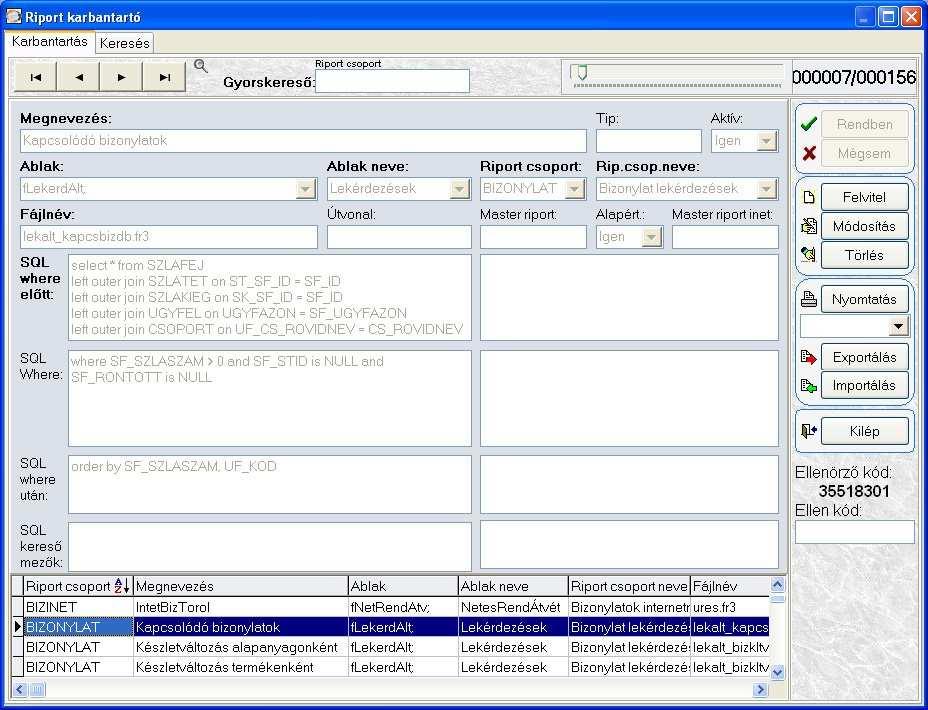The height and width of the screenshot is (710, 928).
Task: Open the Keresés tab
Action: coord(124,43)
